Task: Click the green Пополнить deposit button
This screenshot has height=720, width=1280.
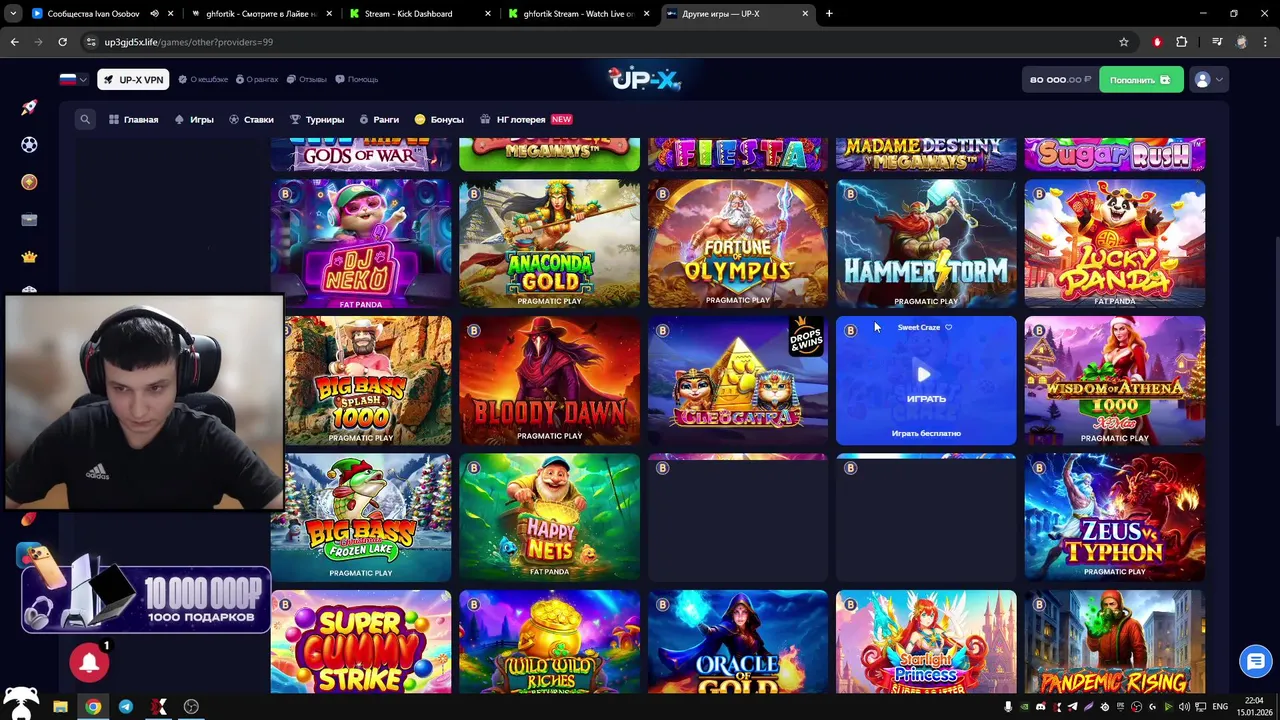Action: (x=1141, y=80)
